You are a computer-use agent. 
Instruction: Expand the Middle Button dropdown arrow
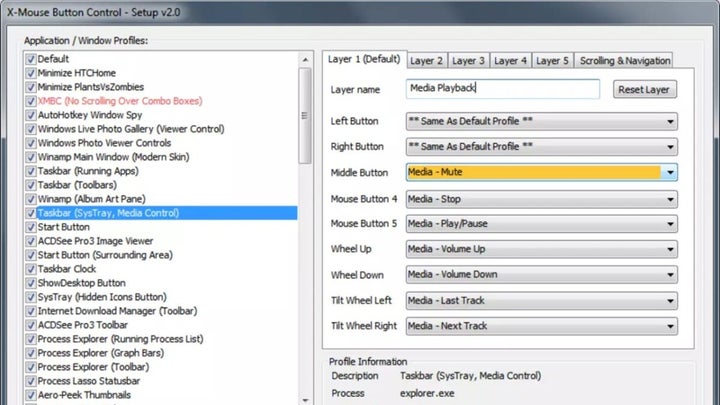(x=669, y=172)
